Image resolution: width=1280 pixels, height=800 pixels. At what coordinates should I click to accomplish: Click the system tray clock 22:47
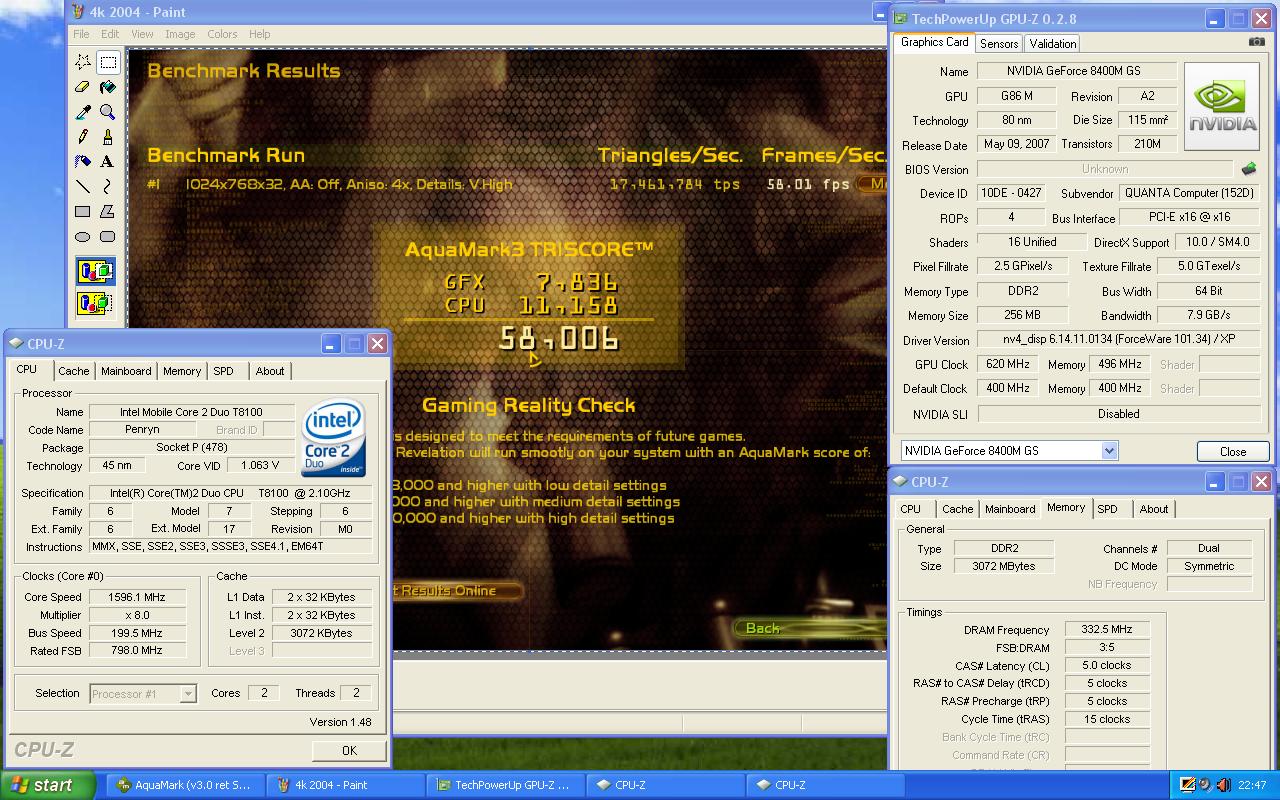tap(1252, 785)
